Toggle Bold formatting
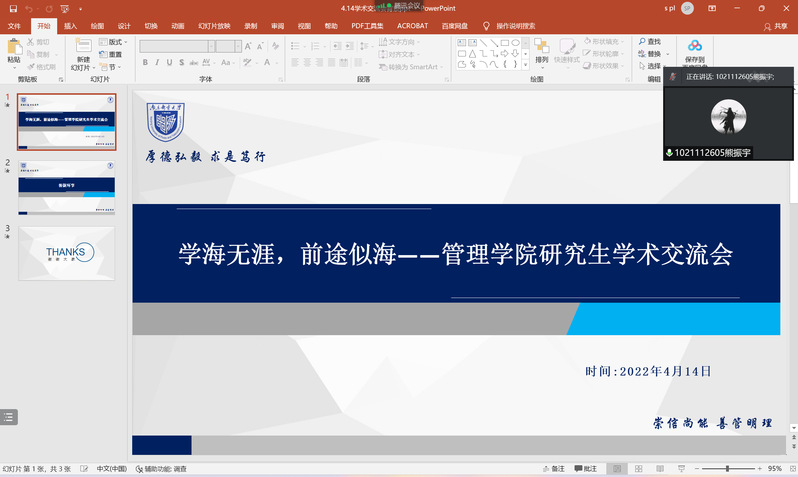 click(x=144, y=62)
